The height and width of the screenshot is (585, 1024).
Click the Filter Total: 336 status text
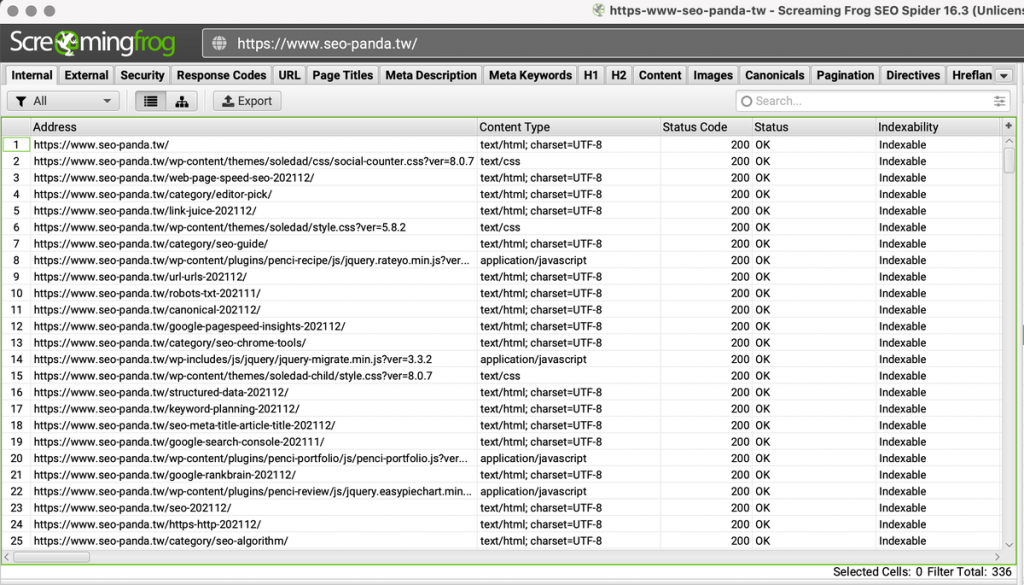click(969, 572)
